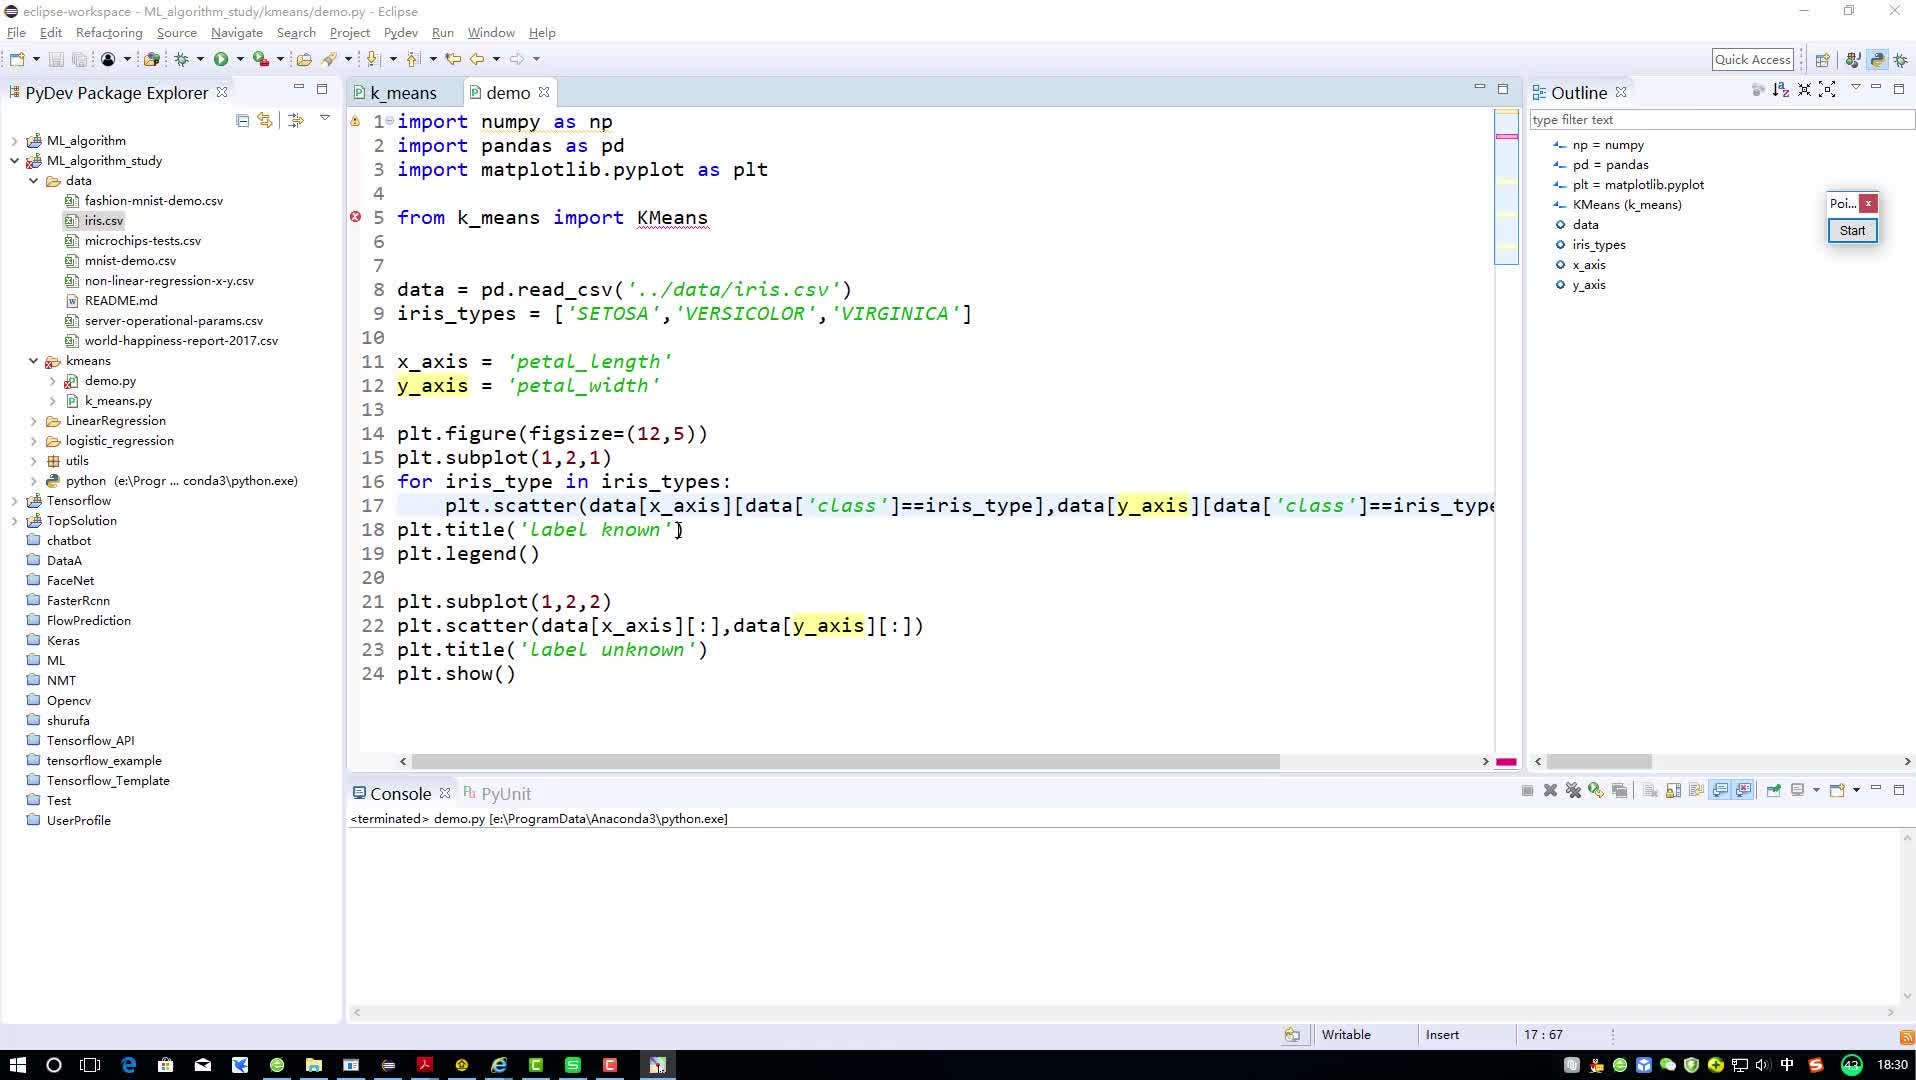
Task: Click Collapse All in Package Explorer
Action: (242, 120)
